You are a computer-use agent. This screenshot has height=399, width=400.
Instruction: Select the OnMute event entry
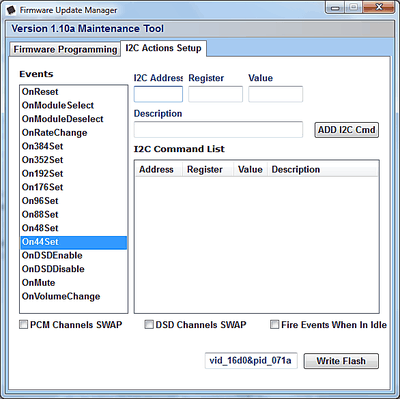pos(74,283)
